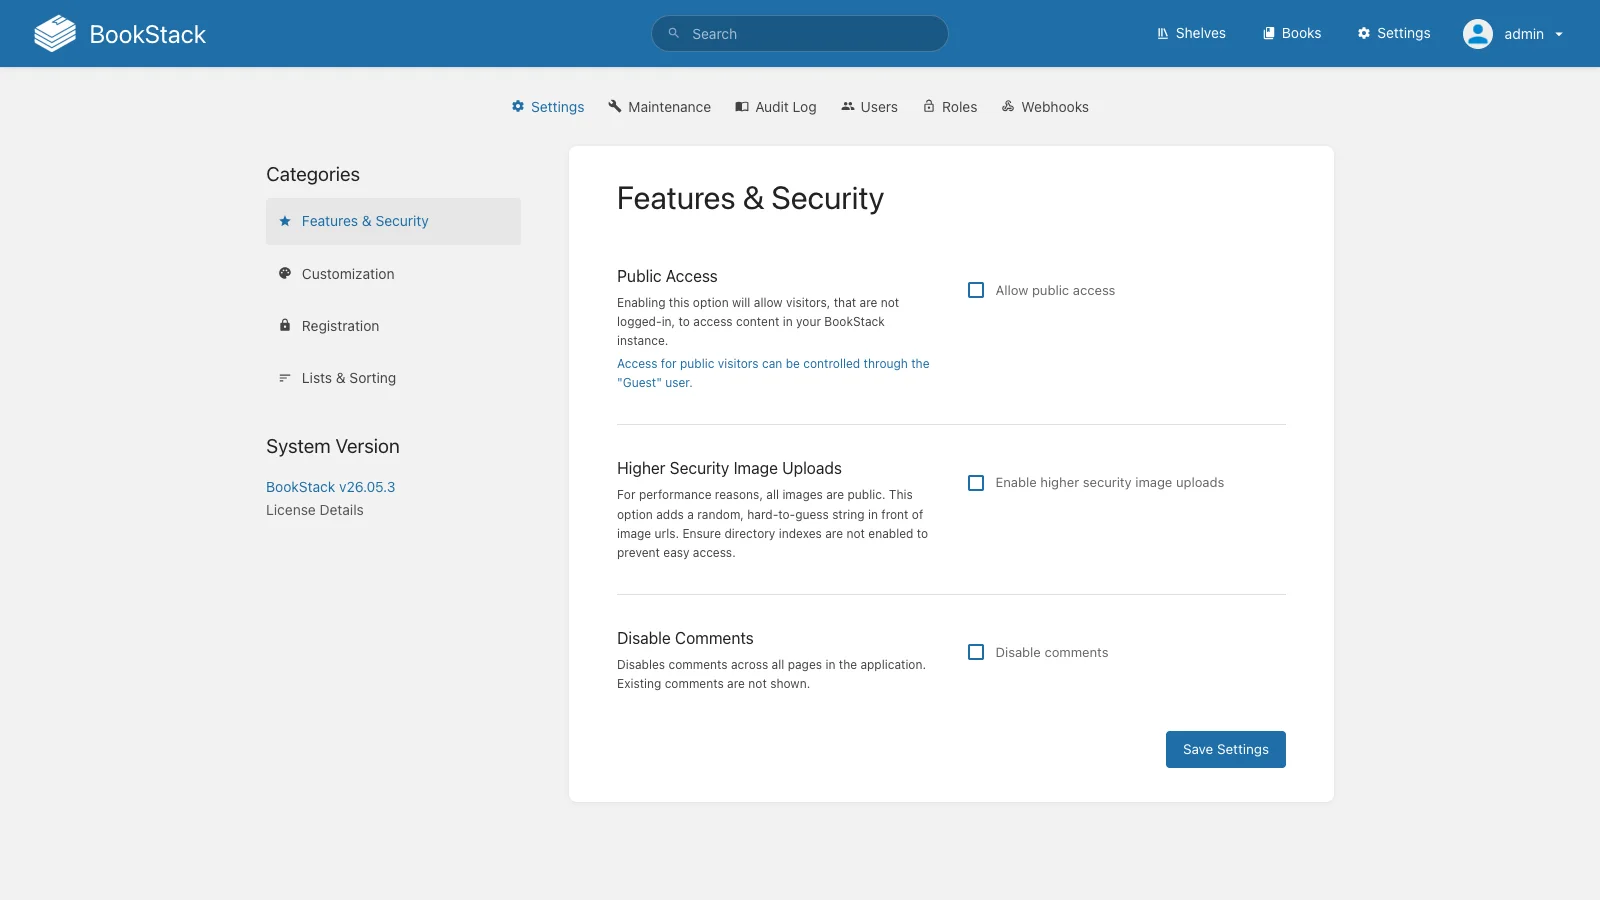Open the Guest user access link

pyautogui.click(x=773, y=373)
